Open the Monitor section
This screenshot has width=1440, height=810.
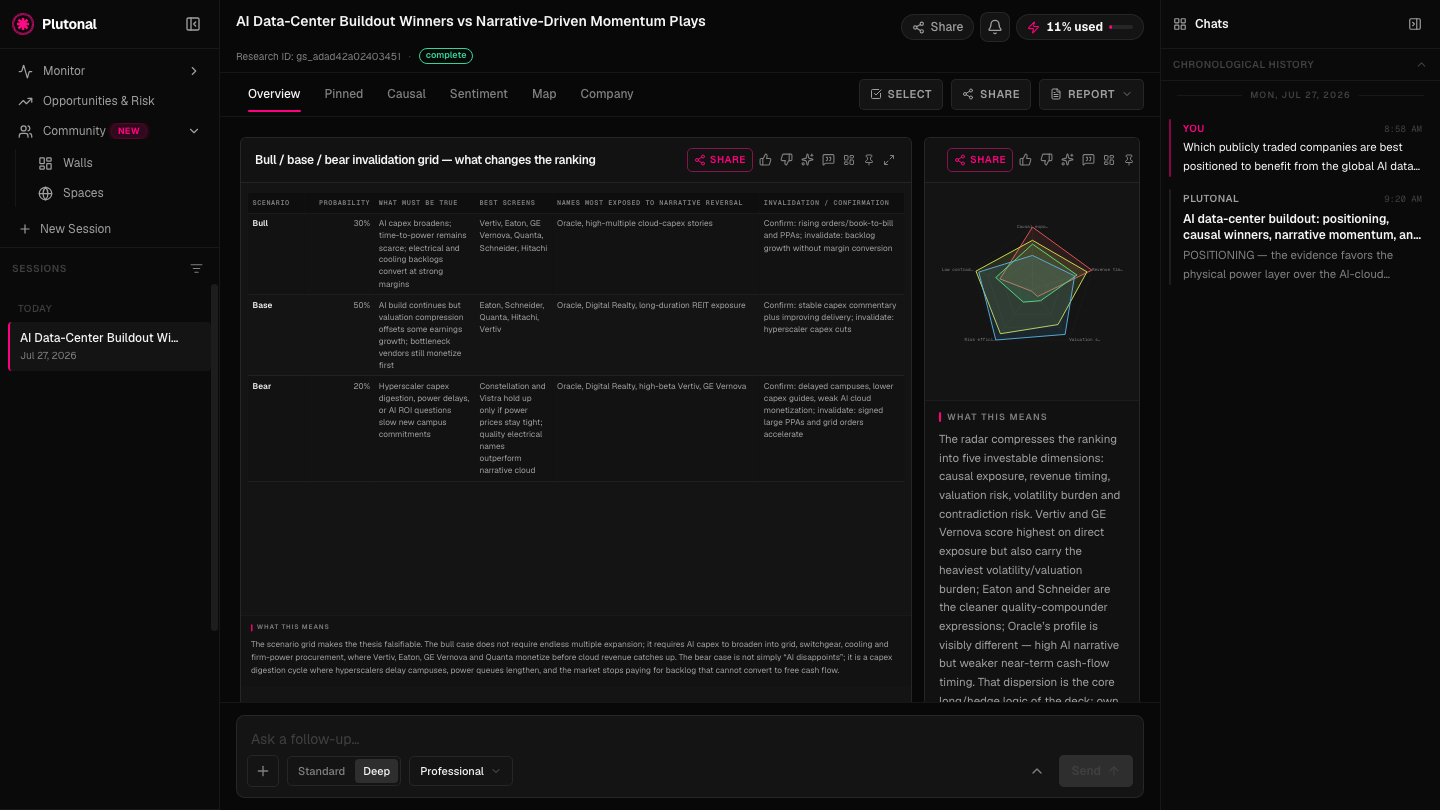[109, 71]
